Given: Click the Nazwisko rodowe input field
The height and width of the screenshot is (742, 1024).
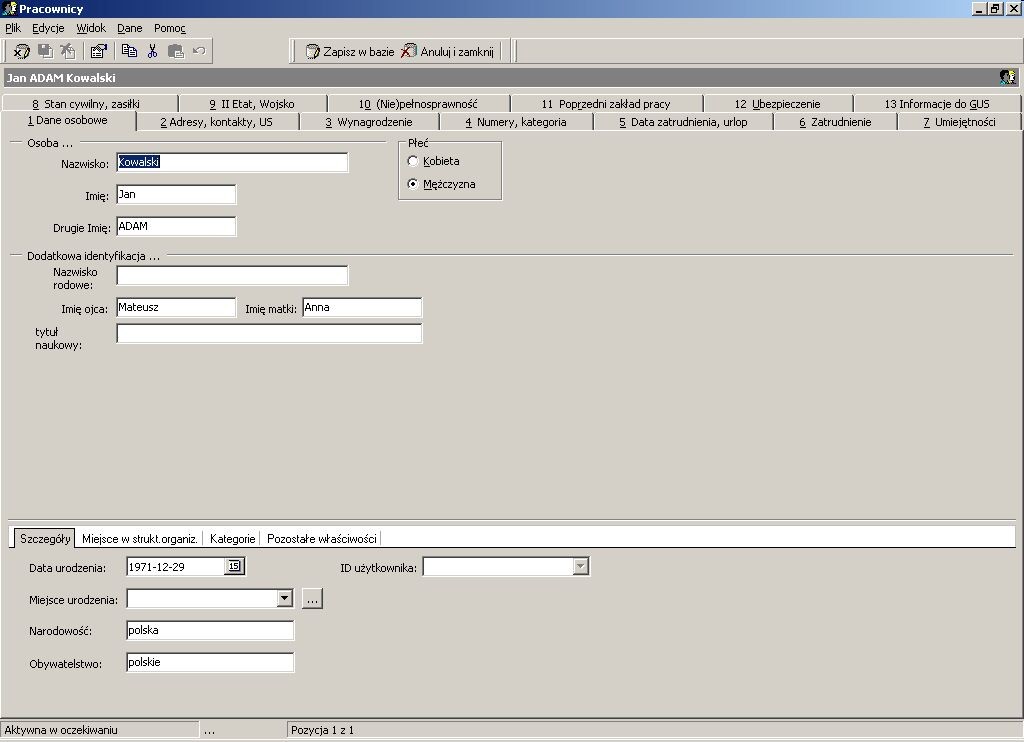Looking at the screenshot, I should [x=232, y=275].
